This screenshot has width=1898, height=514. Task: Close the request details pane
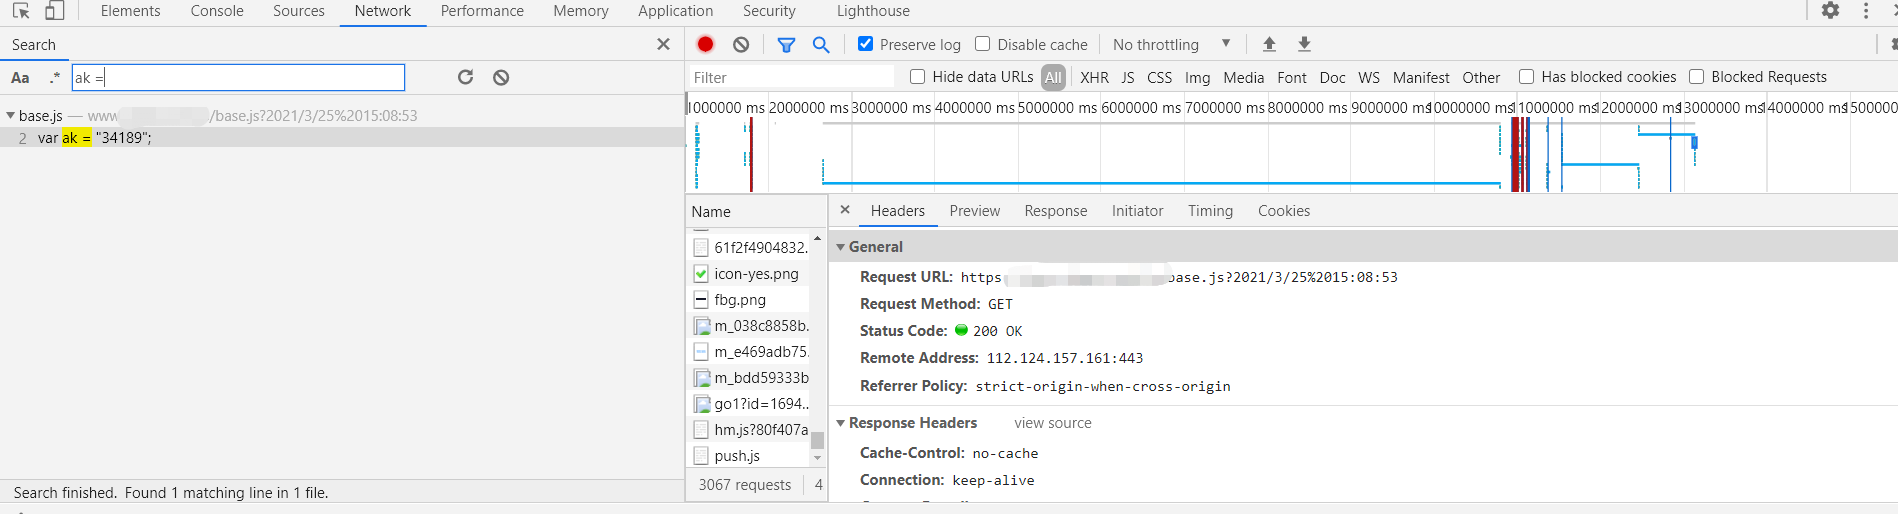[845, 210]
